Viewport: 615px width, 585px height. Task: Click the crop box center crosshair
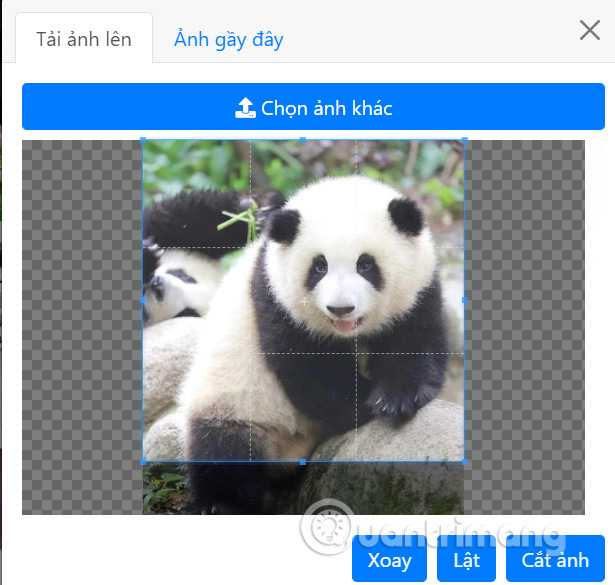click(x=304, y=302)
